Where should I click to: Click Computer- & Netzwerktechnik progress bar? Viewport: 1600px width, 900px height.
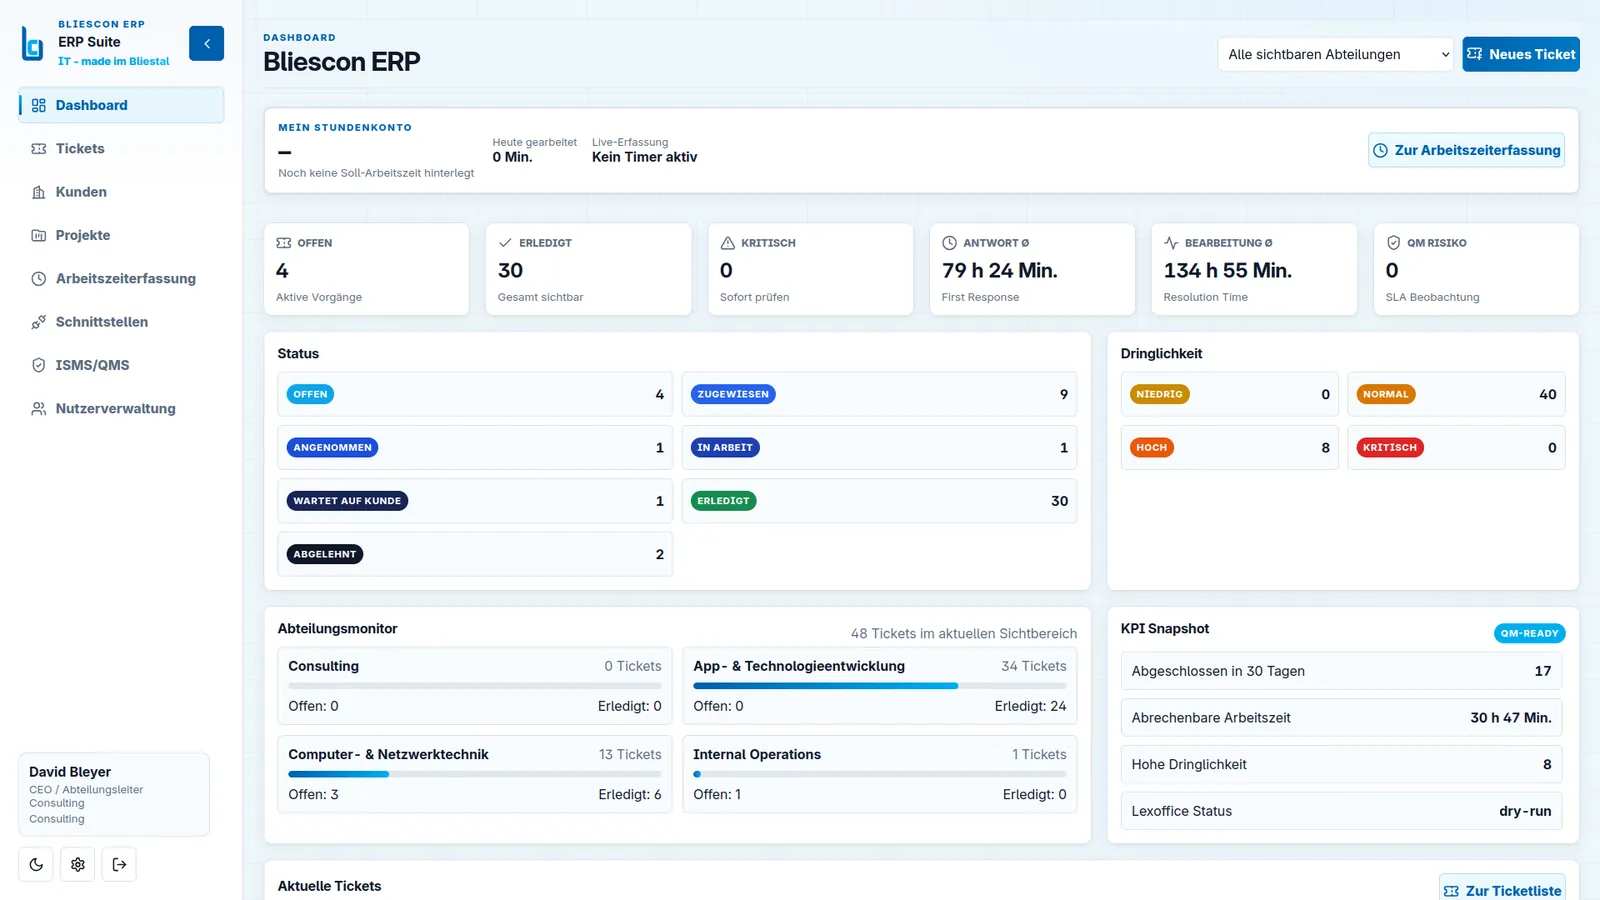(475, 774)
